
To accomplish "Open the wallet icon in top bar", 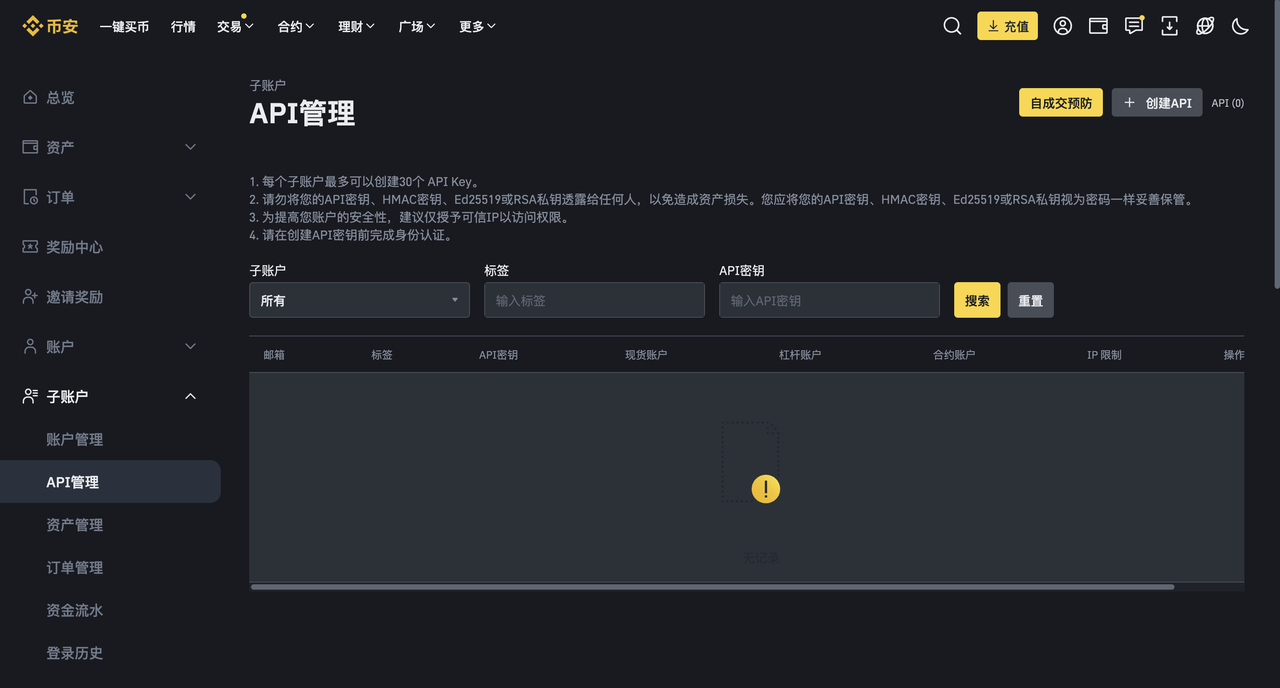I will 1098,26.
